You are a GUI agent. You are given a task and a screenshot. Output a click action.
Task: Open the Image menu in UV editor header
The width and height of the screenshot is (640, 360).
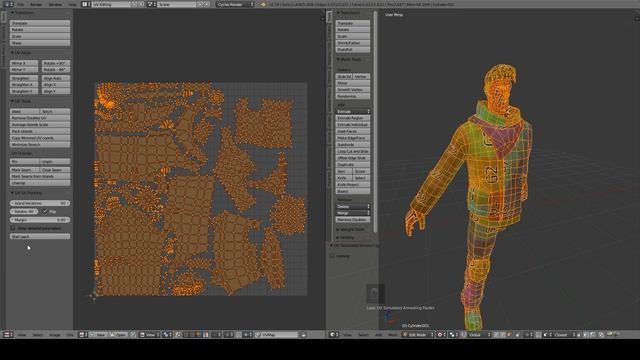pos(55,335)
